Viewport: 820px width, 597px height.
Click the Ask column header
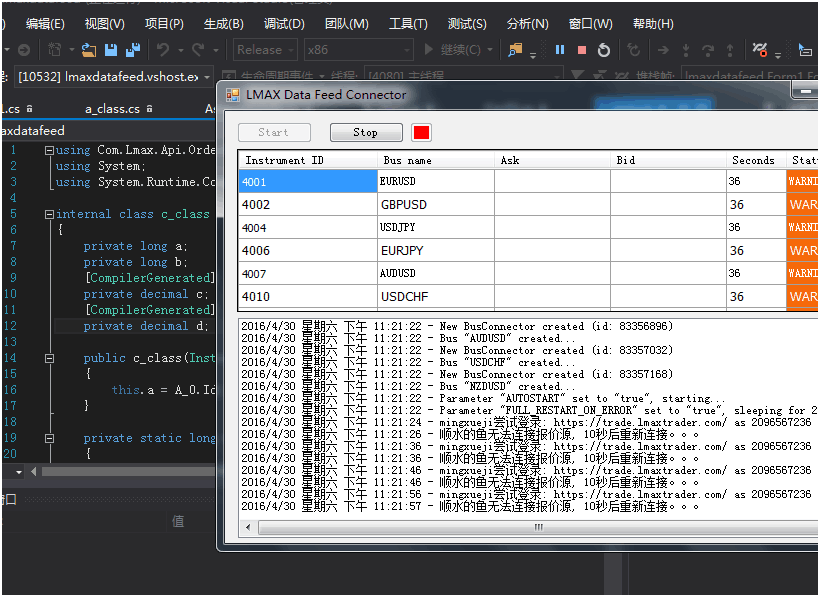(x=552, y=160)
